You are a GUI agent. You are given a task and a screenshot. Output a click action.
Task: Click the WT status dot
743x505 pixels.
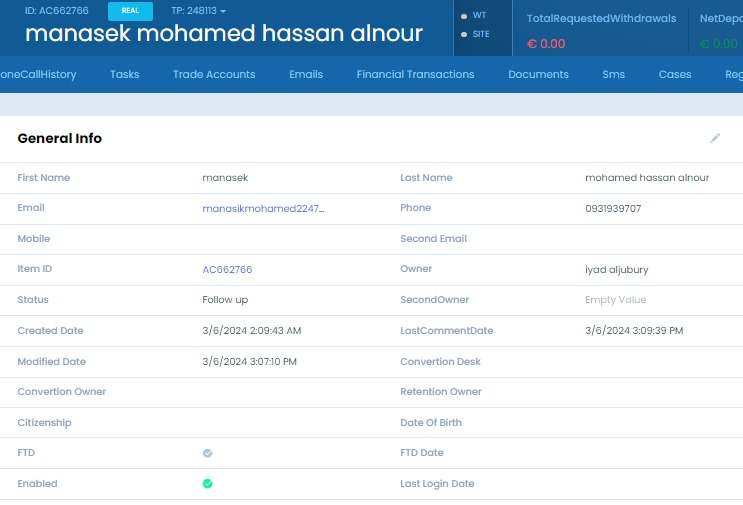[x=464, y=16]
